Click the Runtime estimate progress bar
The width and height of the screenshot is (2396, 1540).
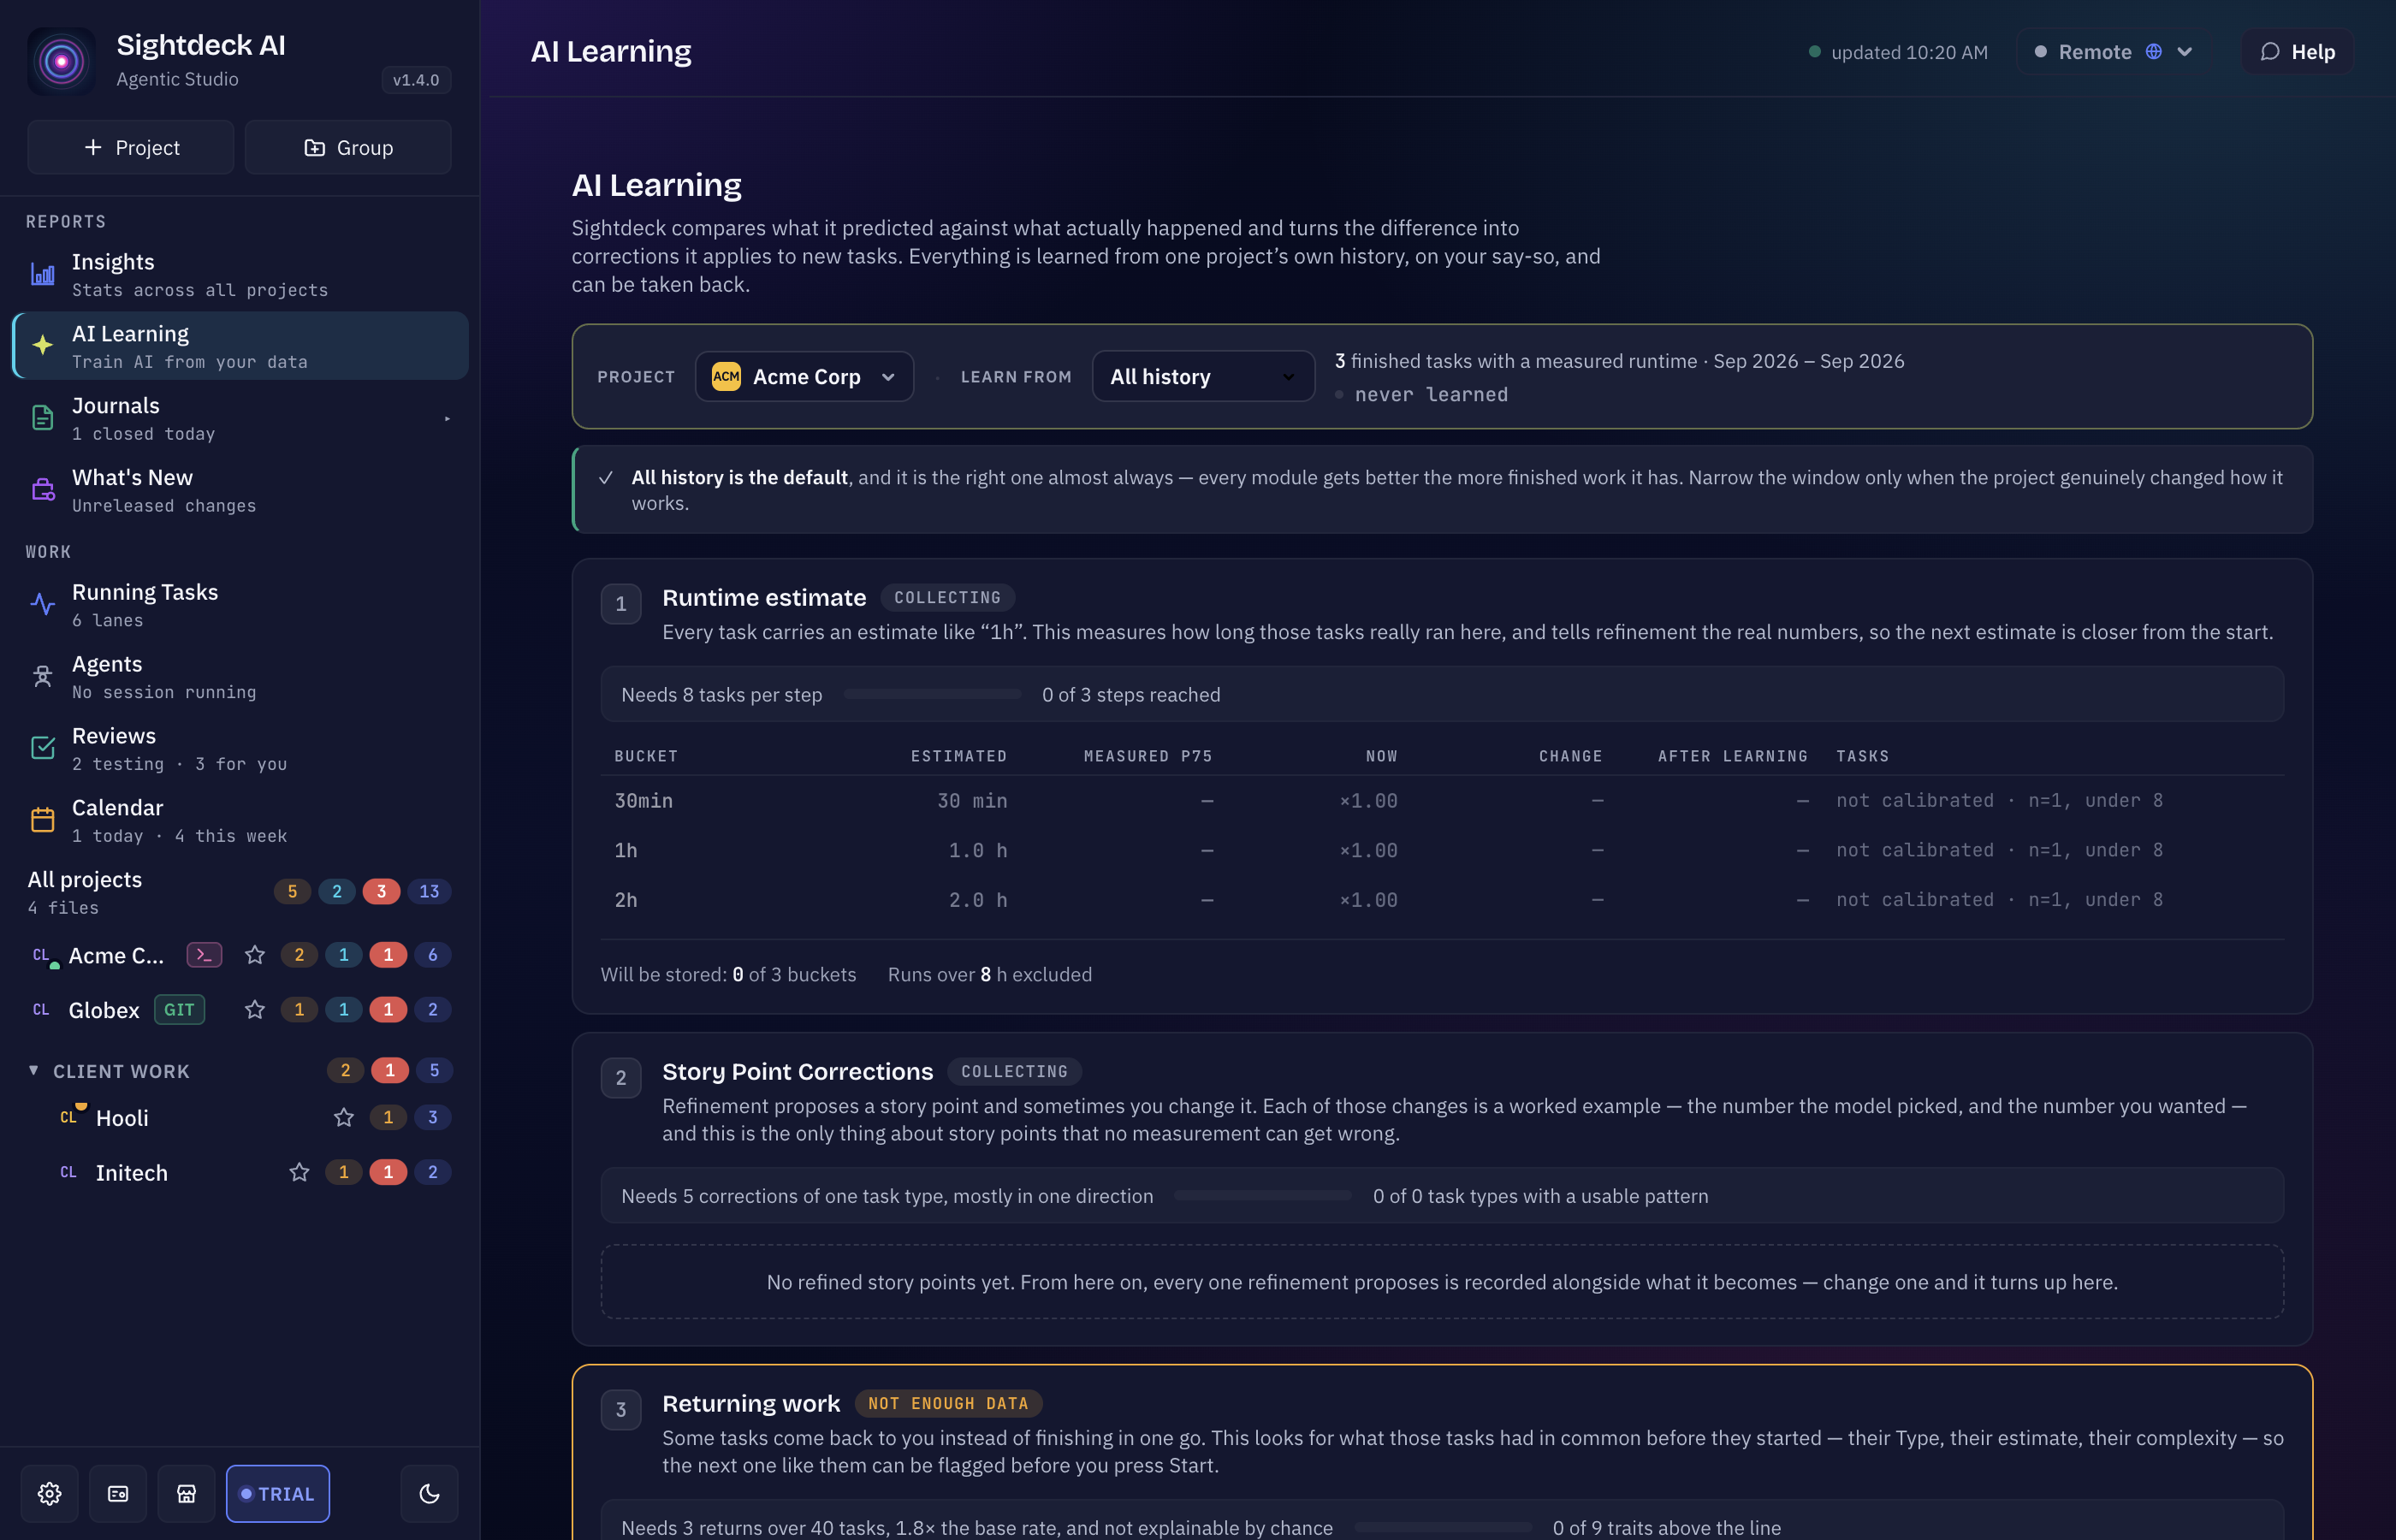[x=932, y=694]
